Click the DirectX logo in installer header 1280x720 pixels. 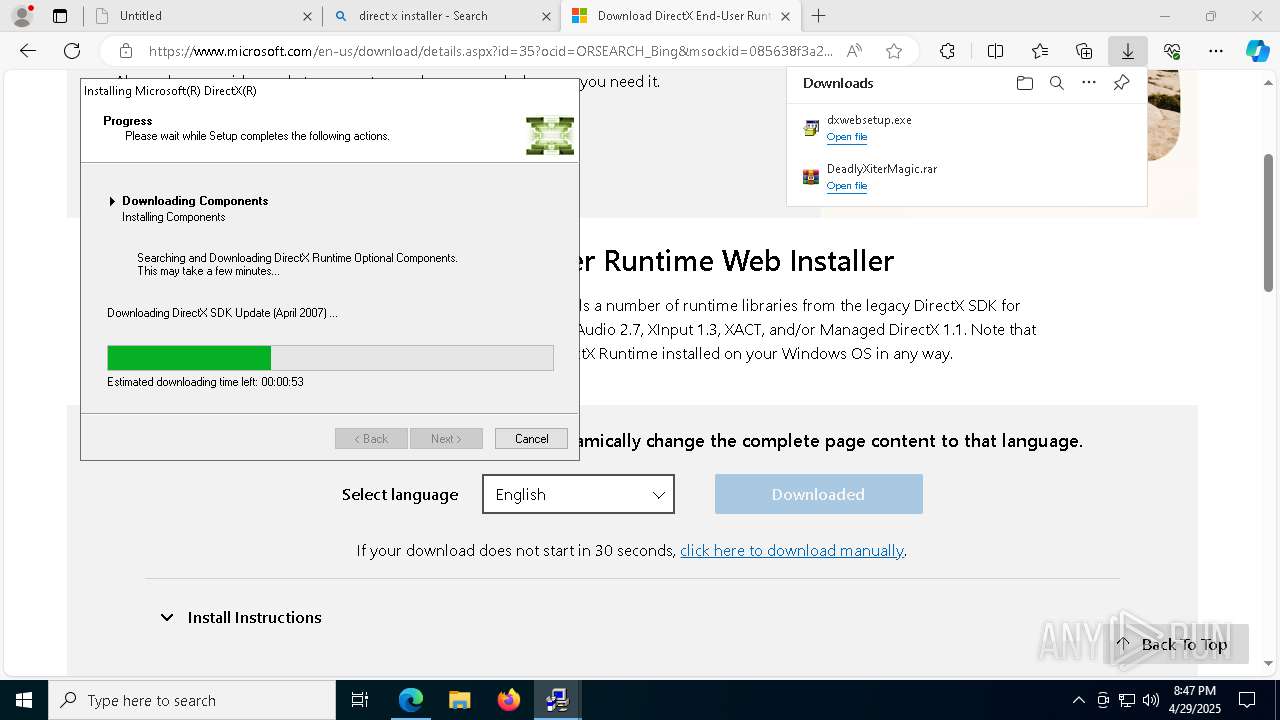point(550,135)
